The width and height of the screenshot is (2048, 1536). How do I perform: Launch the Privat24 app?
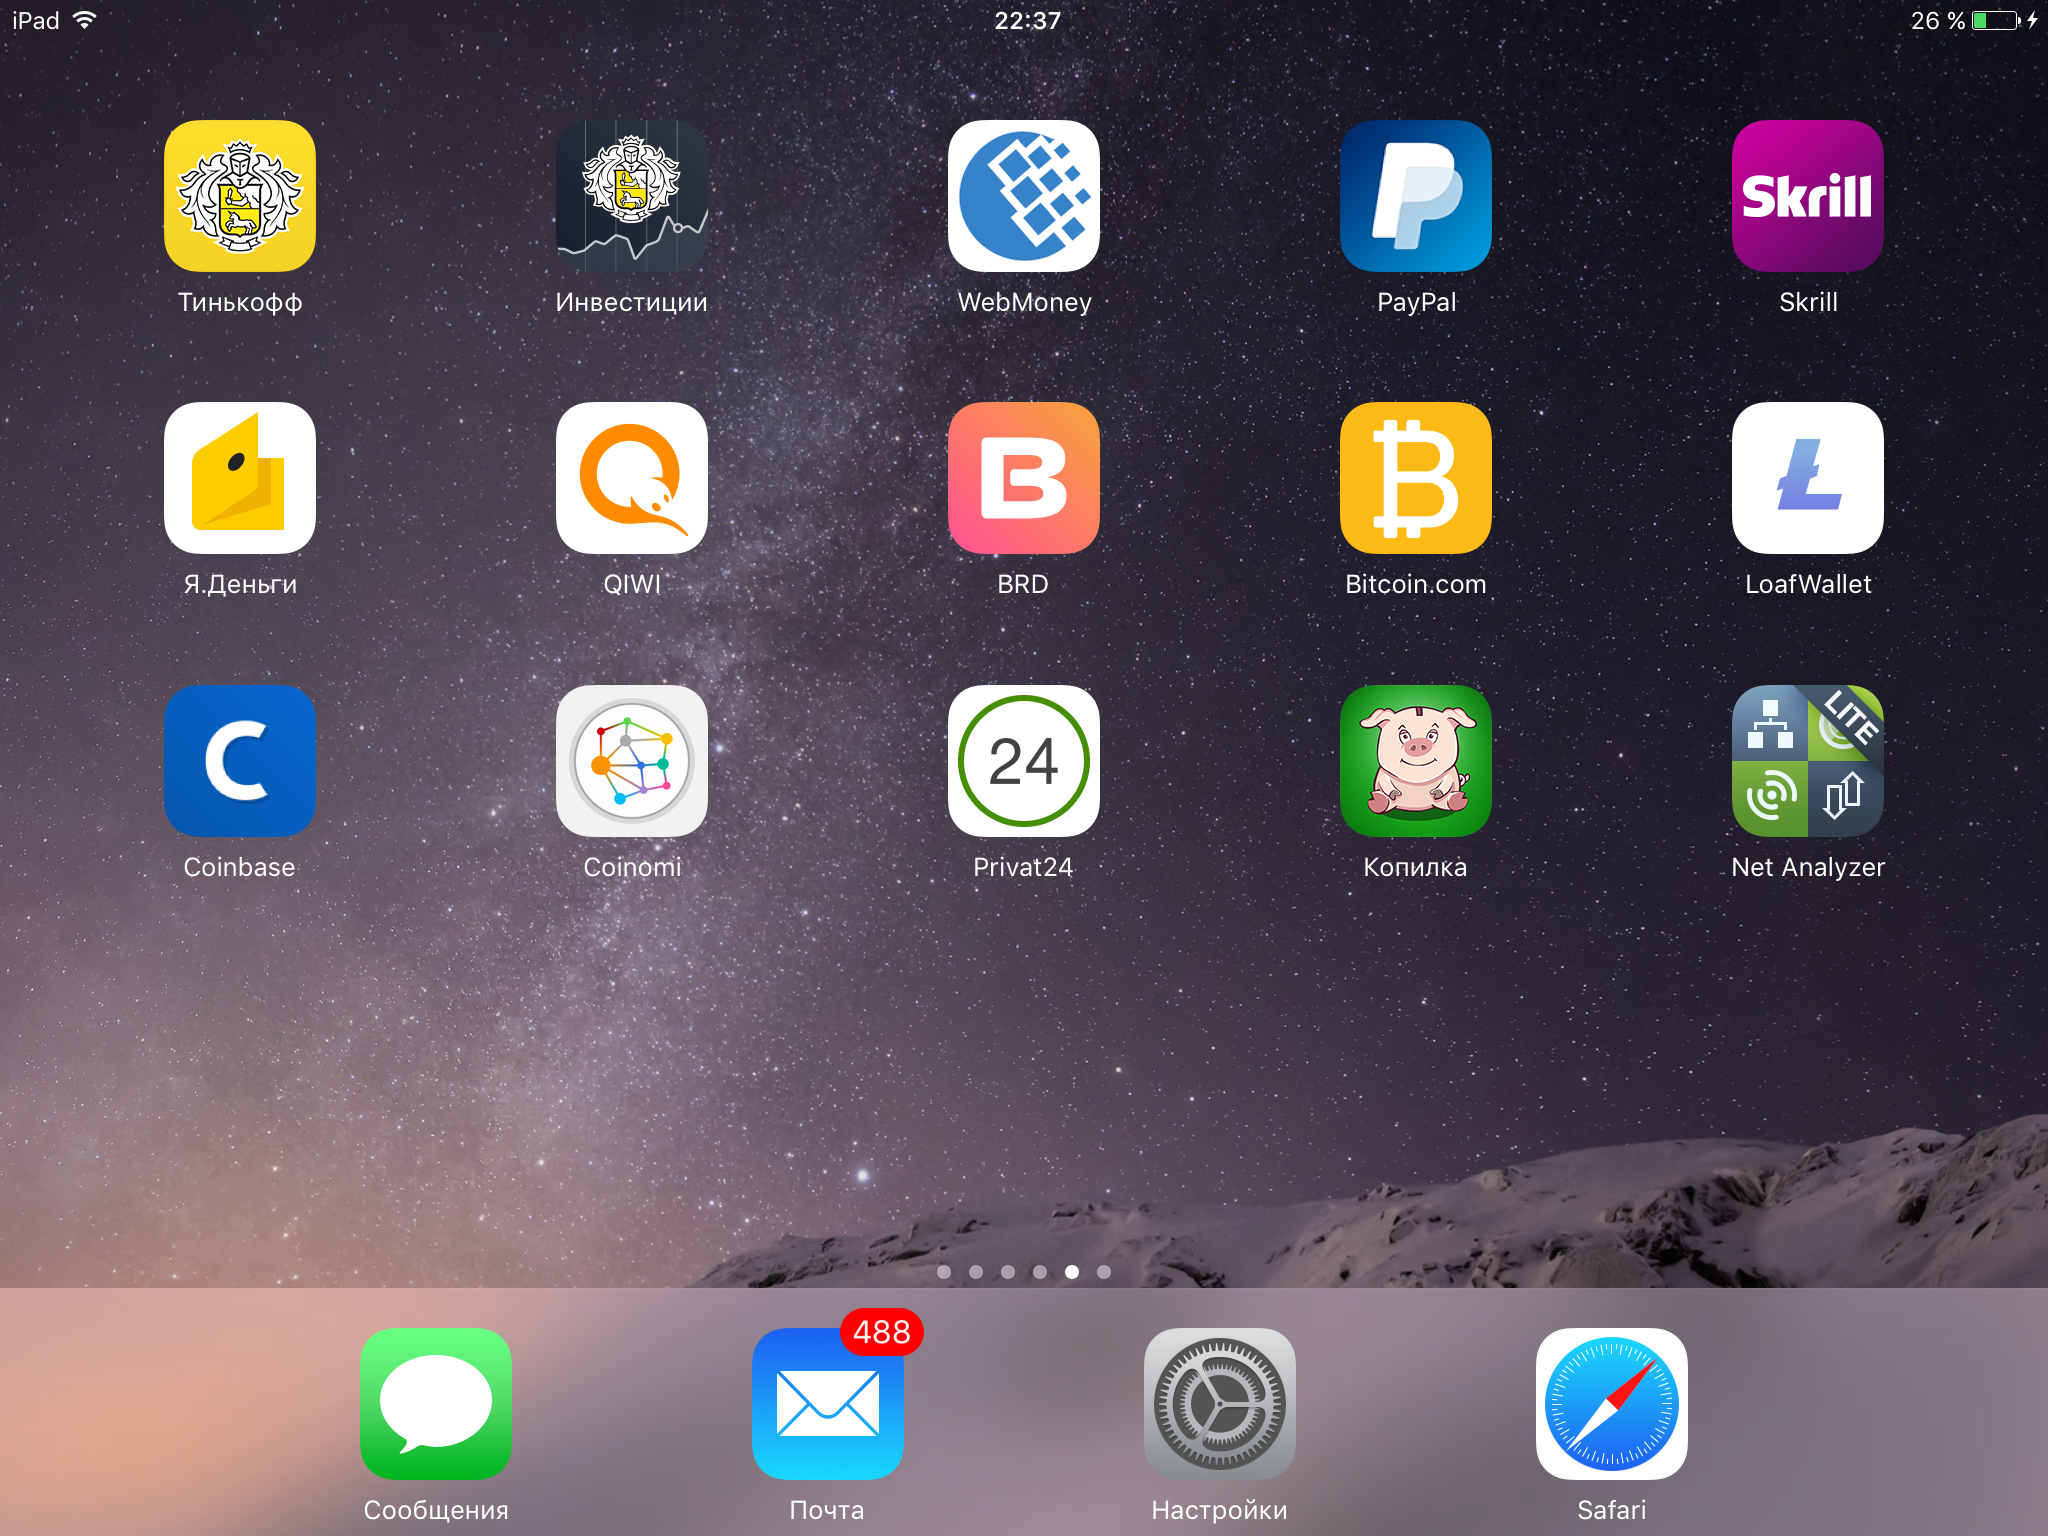[x=1024, y=761]
